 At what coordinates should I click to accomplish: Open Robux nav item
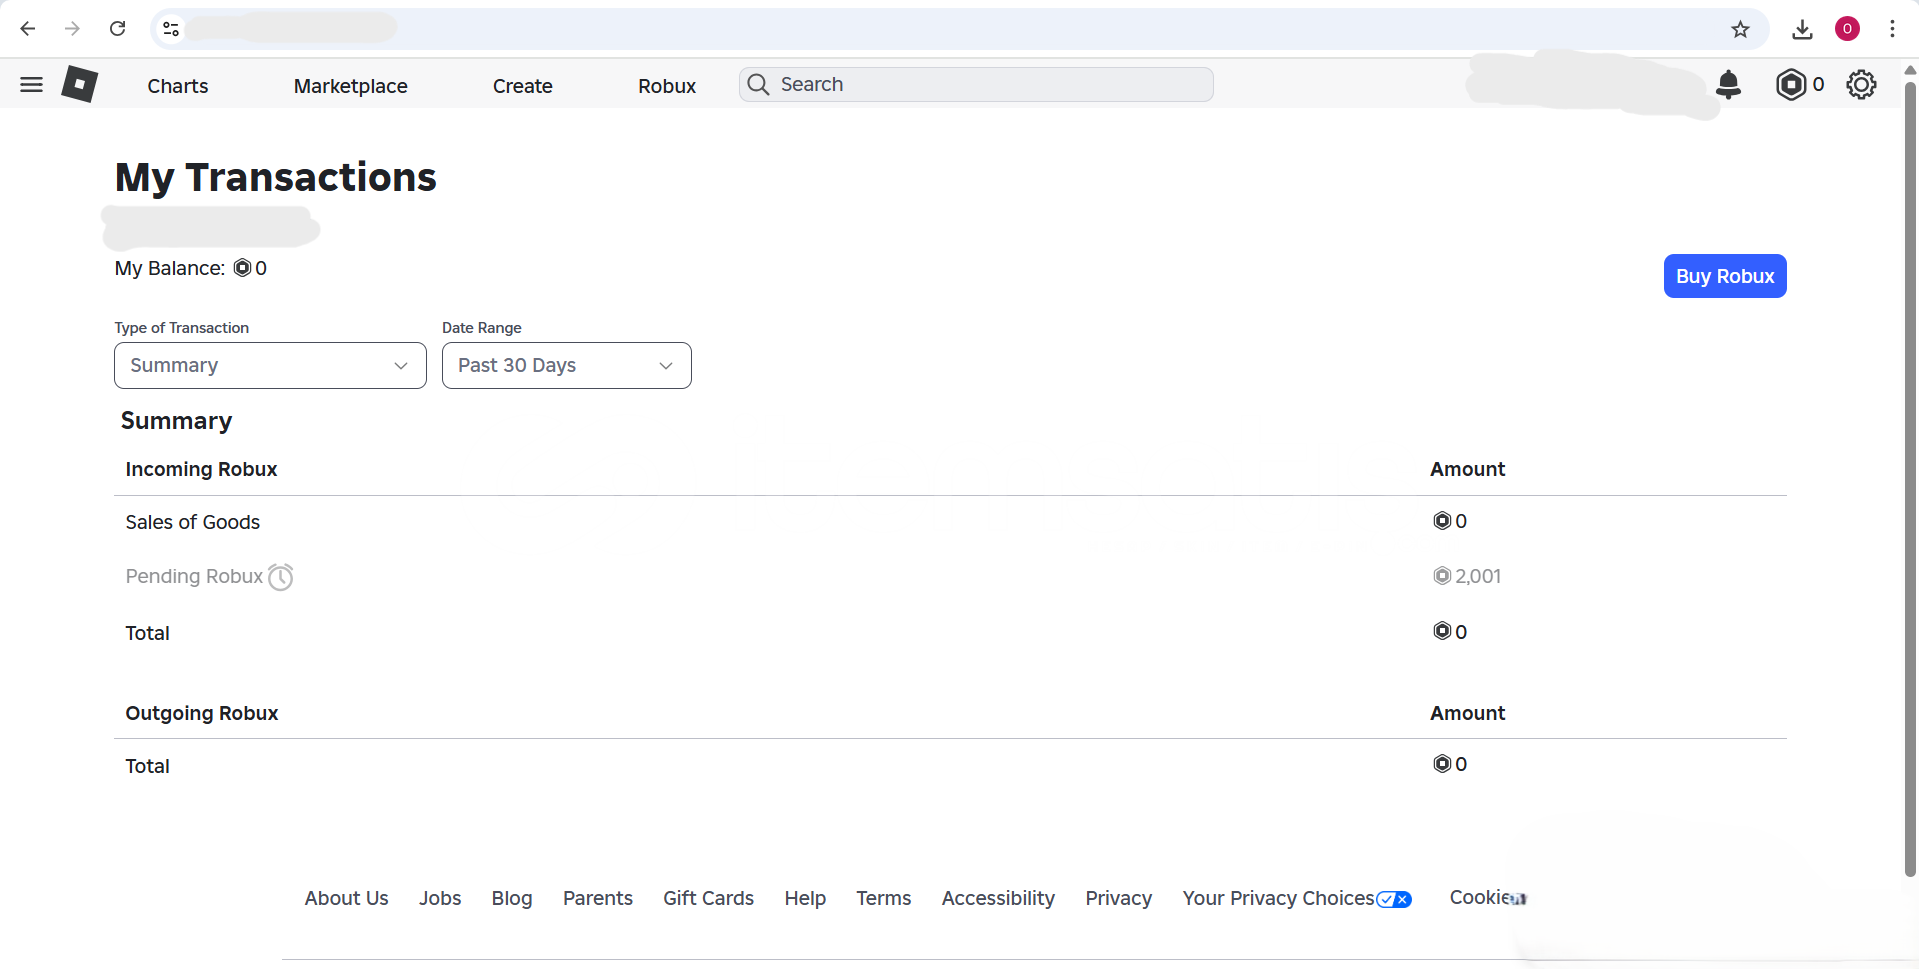[667, 86]
